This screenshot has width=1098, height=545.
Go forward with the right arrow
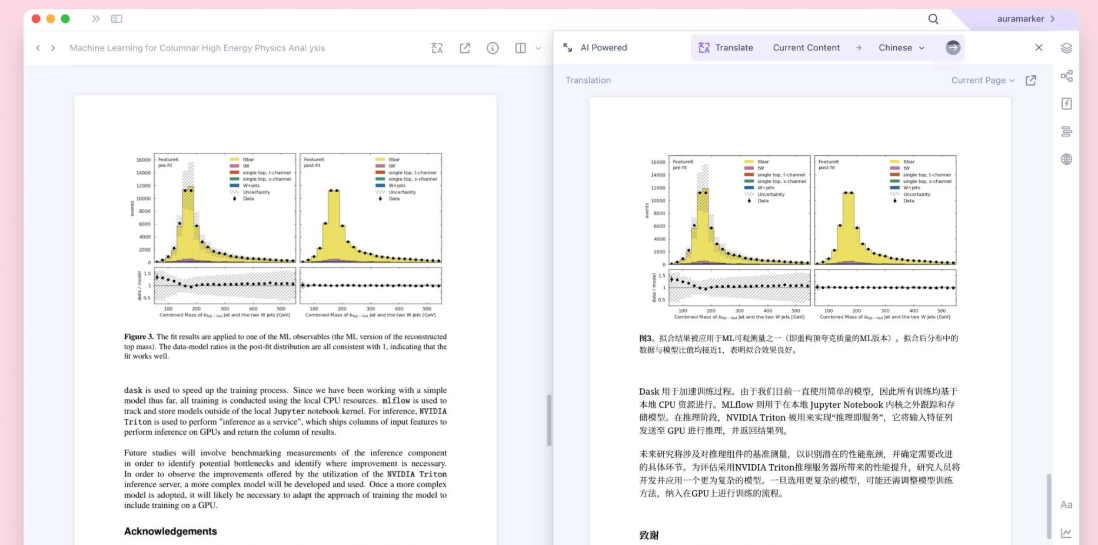click(x=53, y=48)
